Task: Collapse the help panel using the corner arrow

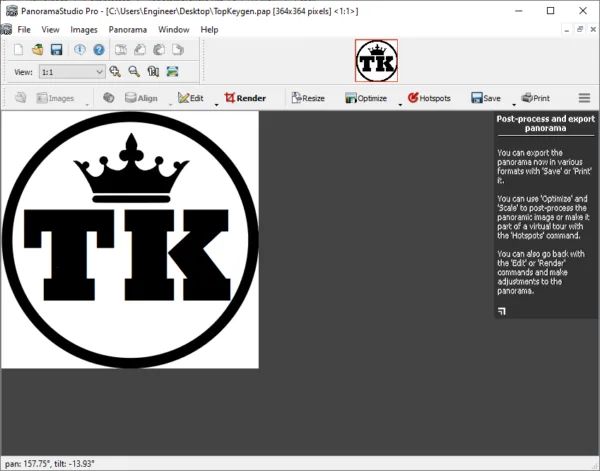Action: 502,311
